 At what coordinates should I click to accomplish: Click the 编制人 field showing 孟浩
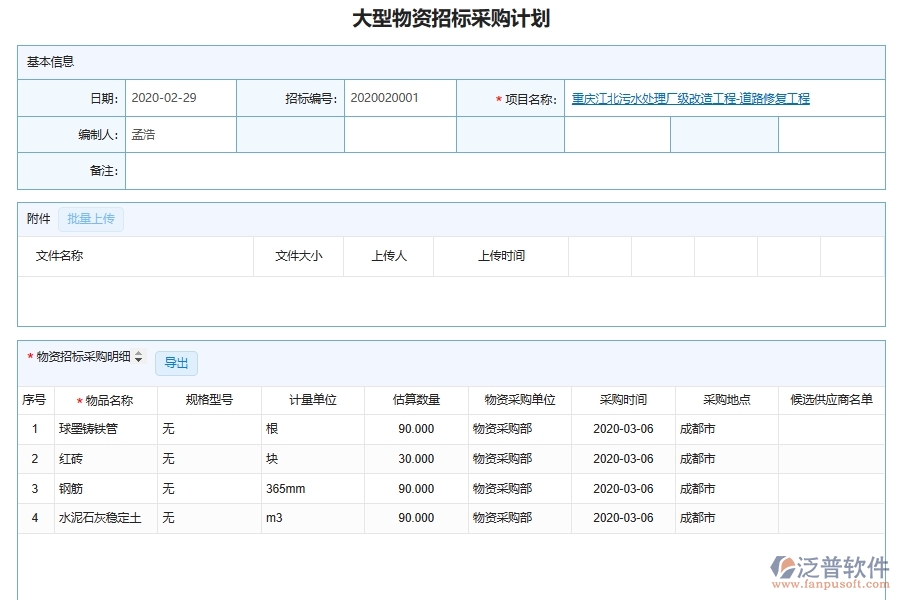point(180,134)
